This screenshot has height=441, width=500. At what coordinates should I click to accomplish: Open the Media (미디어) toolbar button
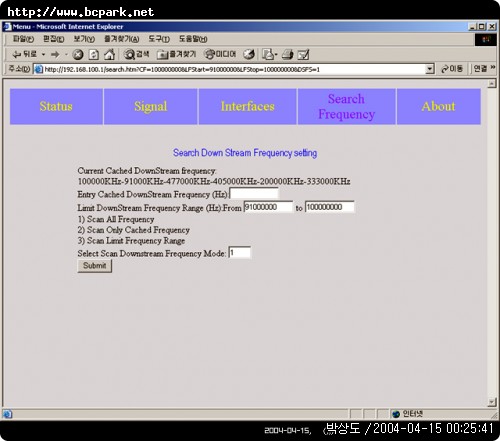[220, 54]
